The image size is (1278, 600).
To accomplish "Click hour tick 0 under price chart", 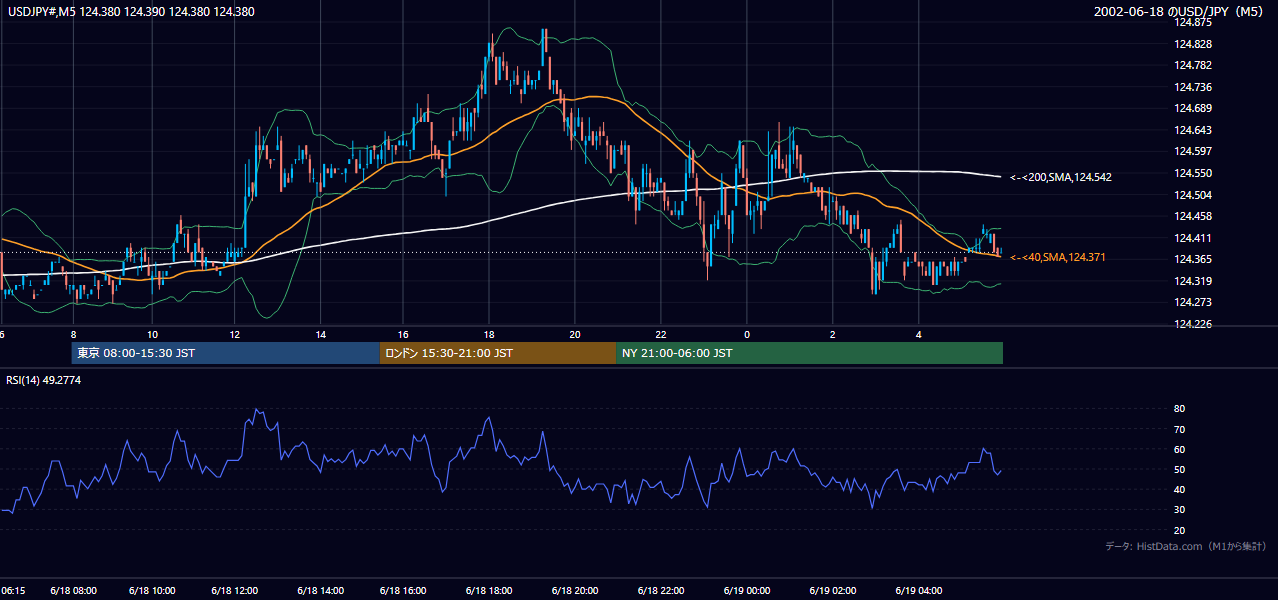I will pyautogui.click(x=747, y=334).
